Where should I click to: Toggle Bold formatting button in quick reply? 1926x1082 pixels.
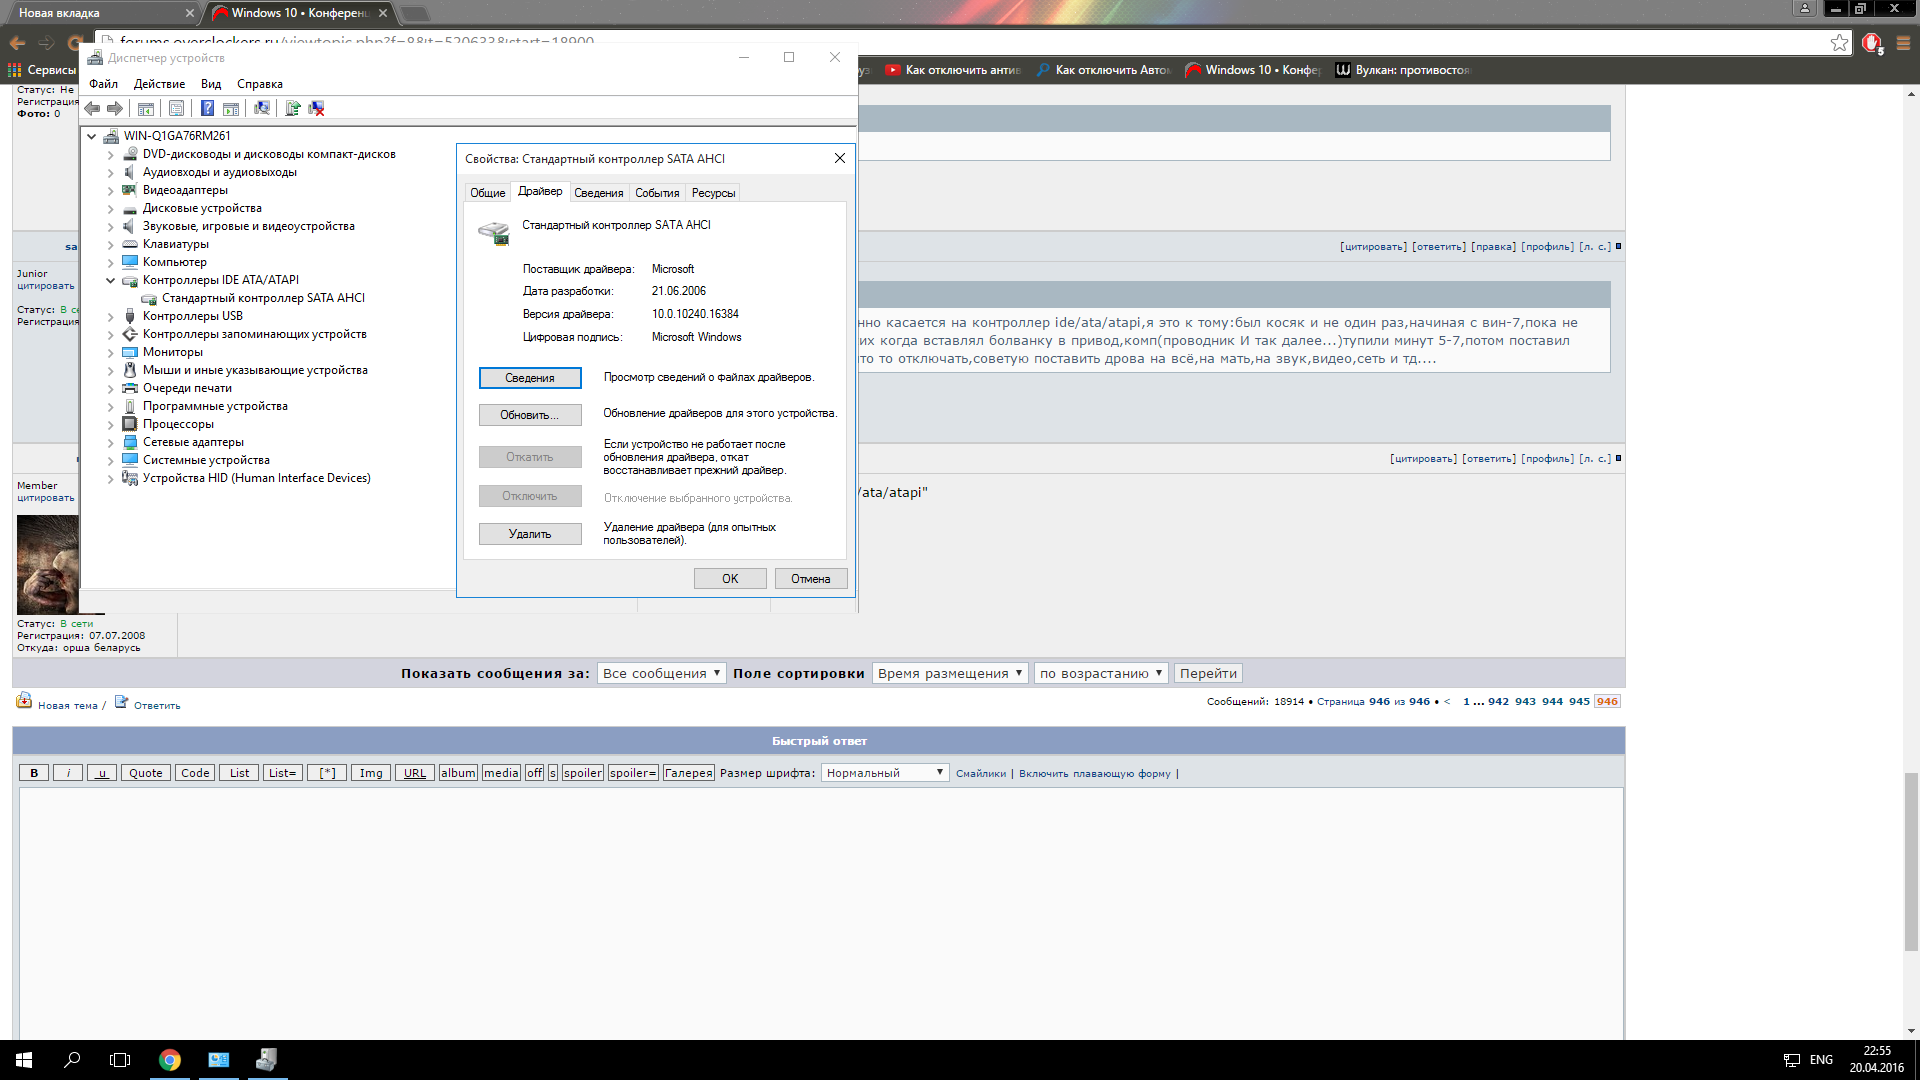34,775
